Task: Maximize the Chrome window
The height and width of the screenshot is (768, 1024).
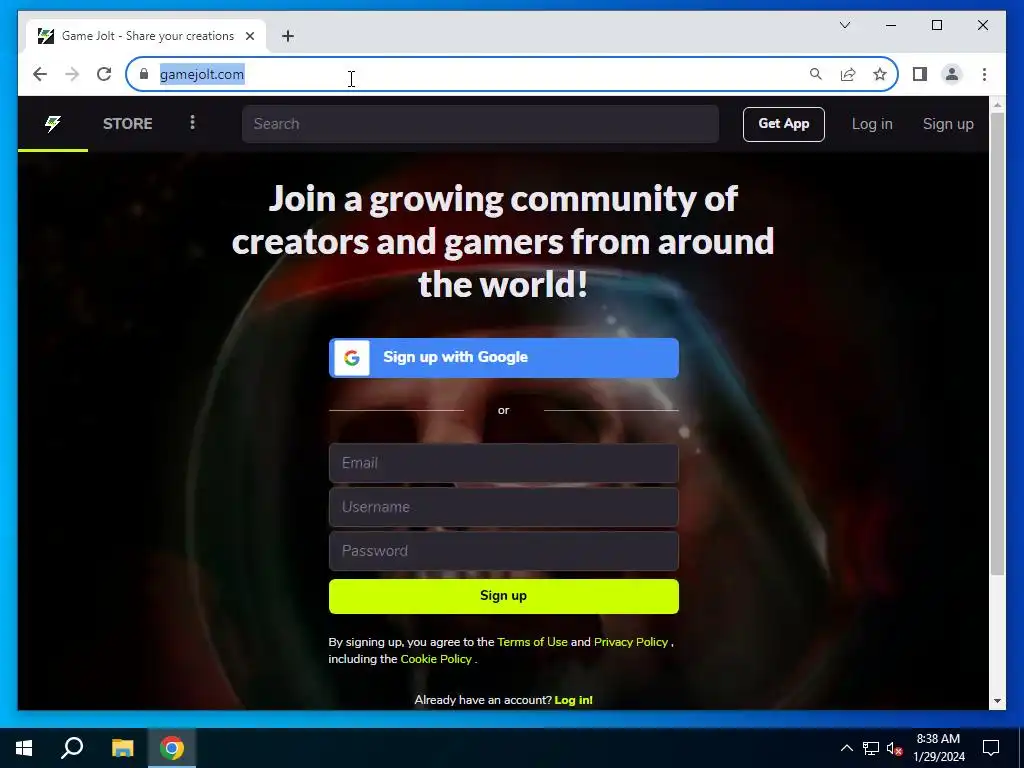Action: [936, 25]
